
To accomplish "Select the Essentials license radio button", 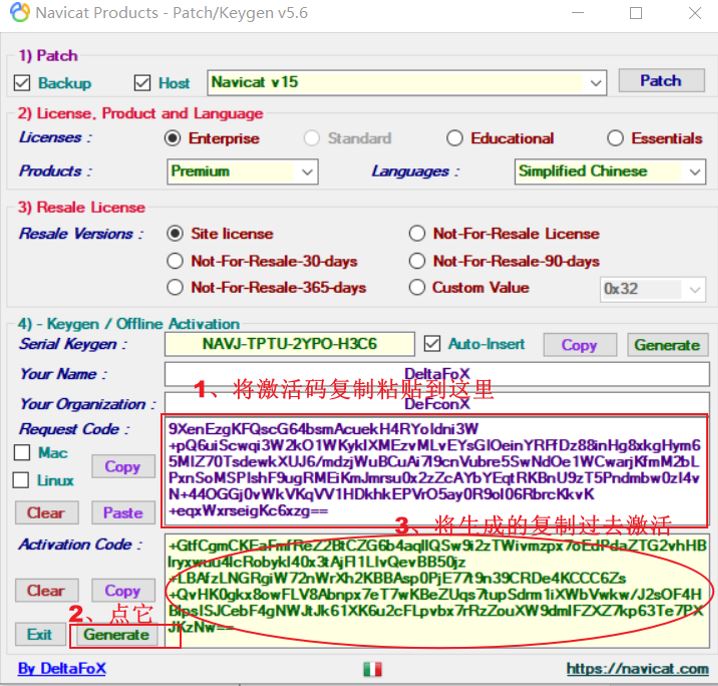I will 615,138.
